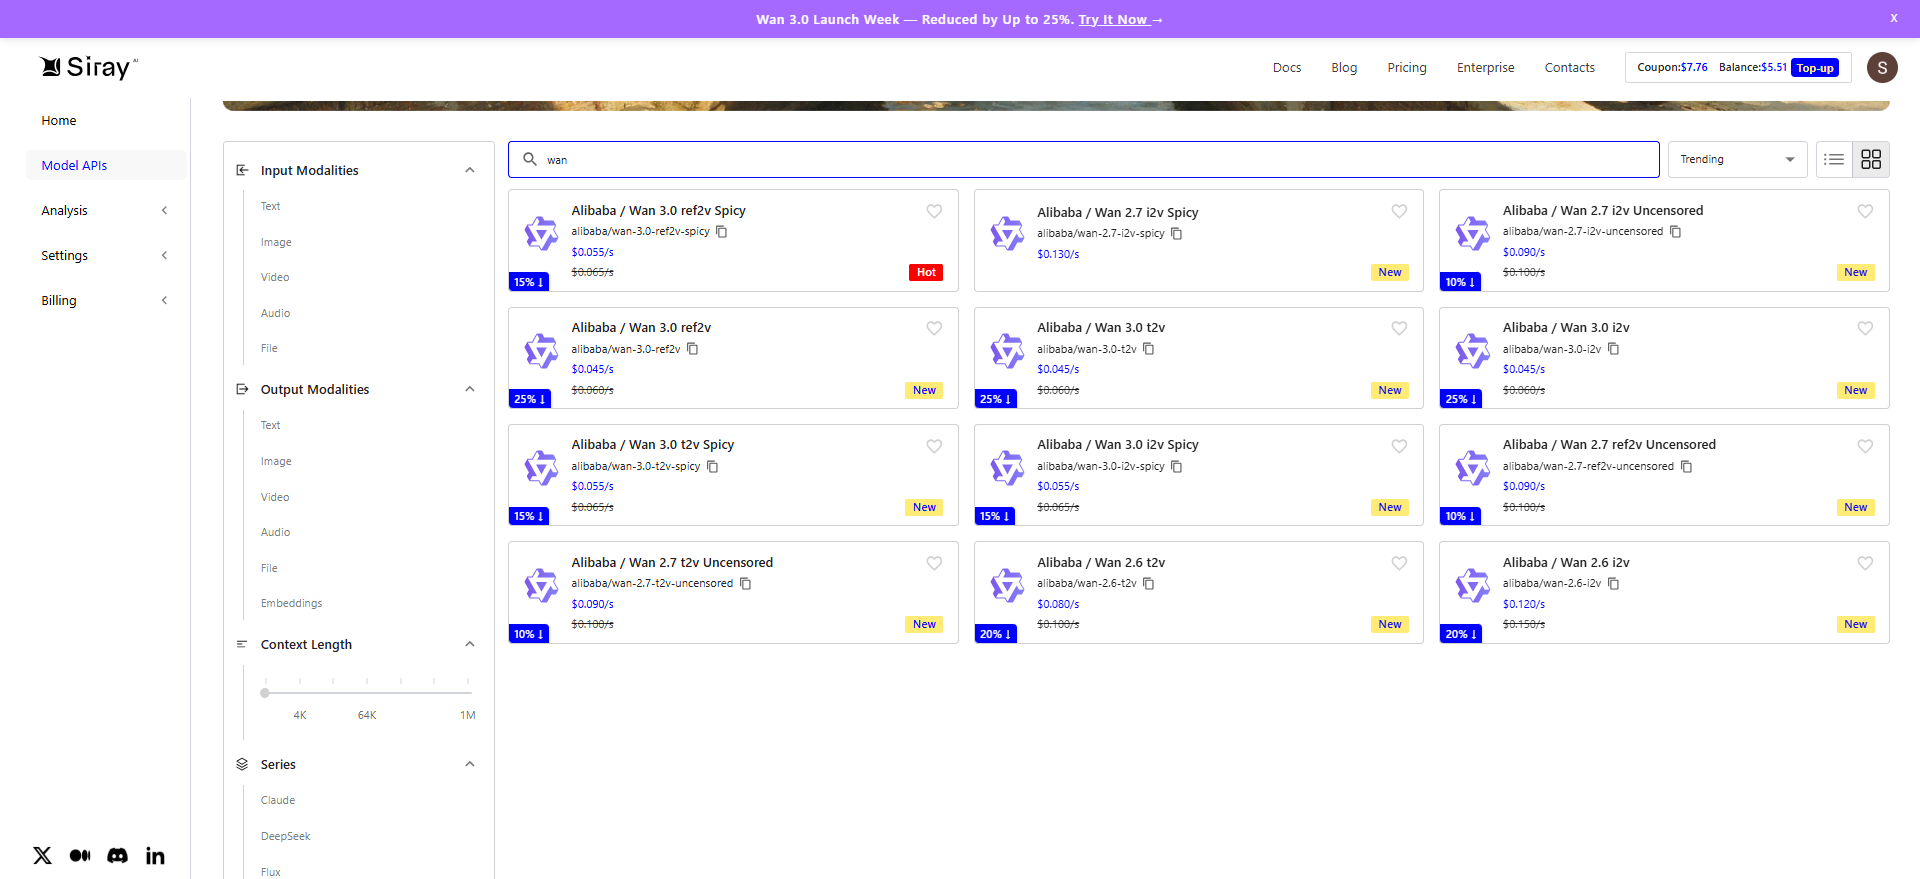Collapse the Context Length section
This screenshot has width=1920, height=879.
pos(469,644)
